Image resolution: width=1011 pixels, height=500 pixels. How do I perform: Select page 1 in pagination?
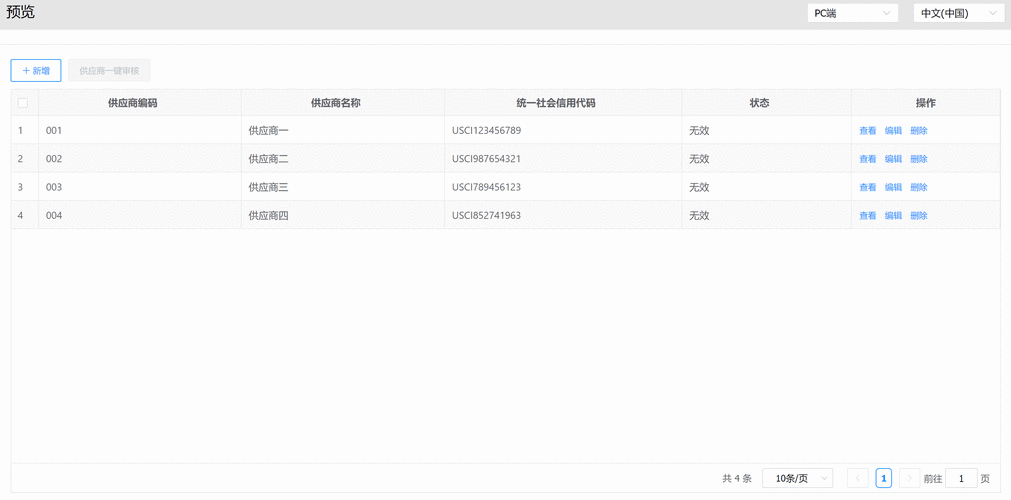tap(883, 479)
